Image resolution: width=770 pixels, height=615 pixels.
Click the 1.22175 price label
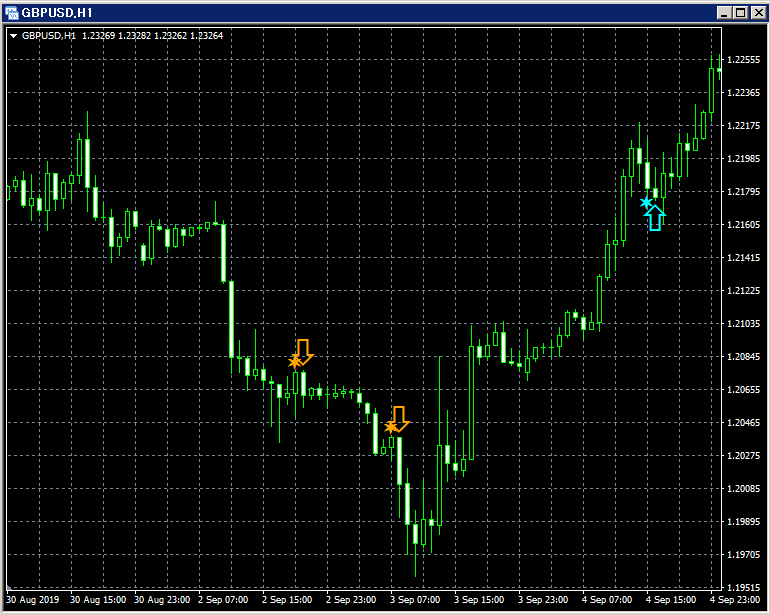743,126
